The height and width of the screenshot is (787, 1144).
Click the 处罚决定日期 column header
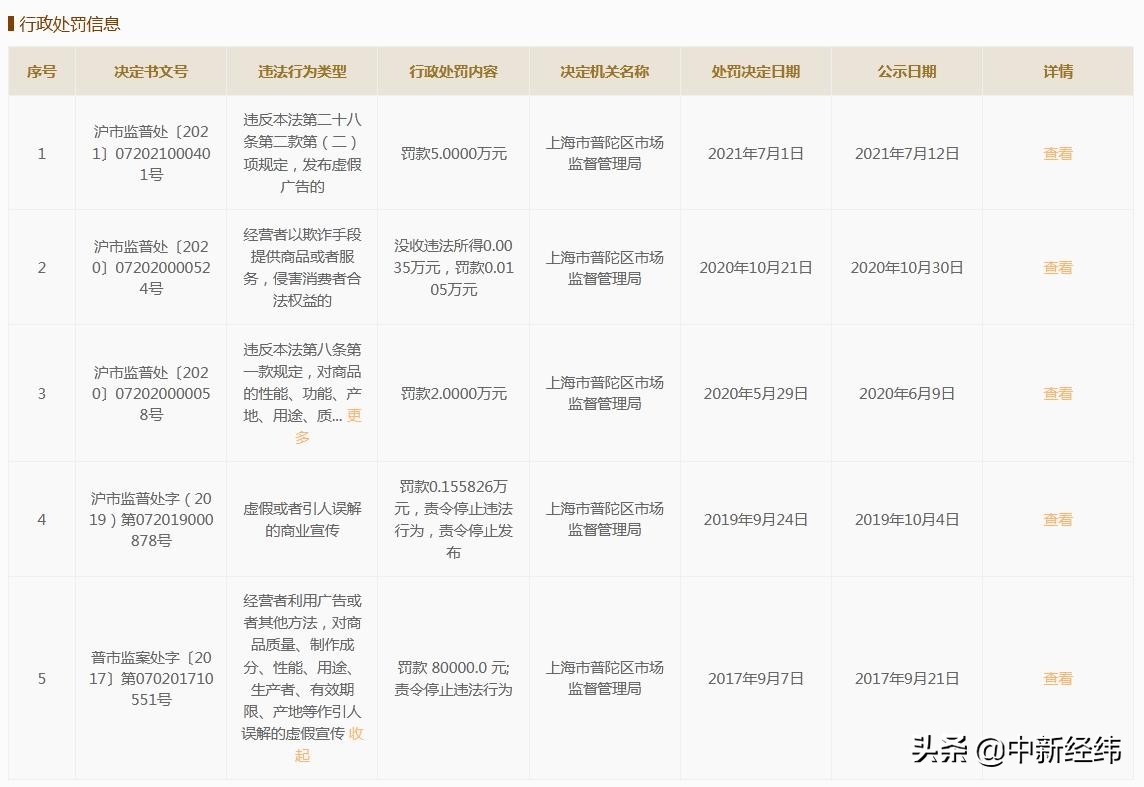point(756,71)
